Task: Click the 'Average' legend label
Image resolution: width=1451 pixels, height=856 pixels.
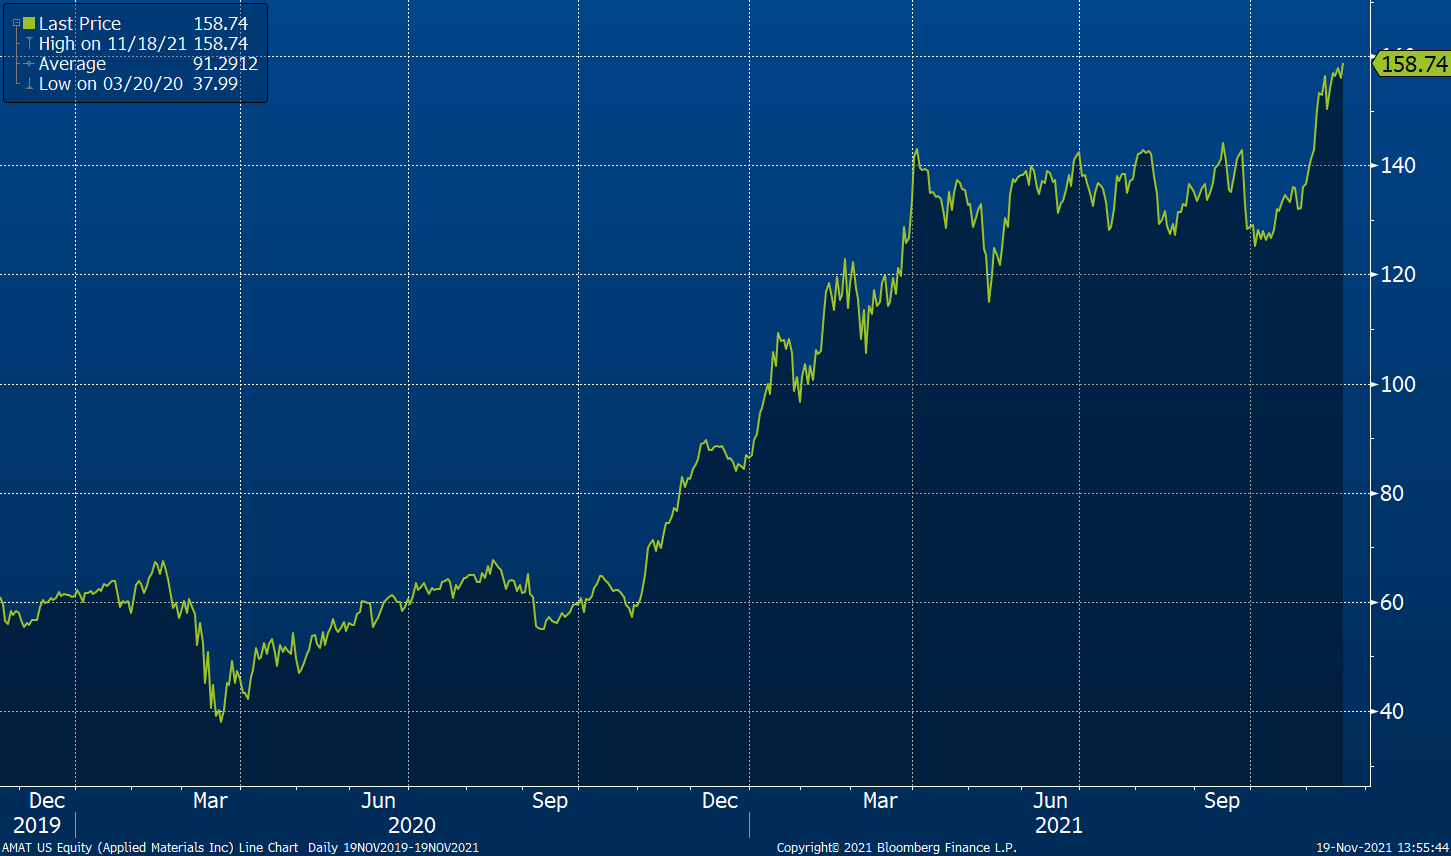Action: (72, 64)
